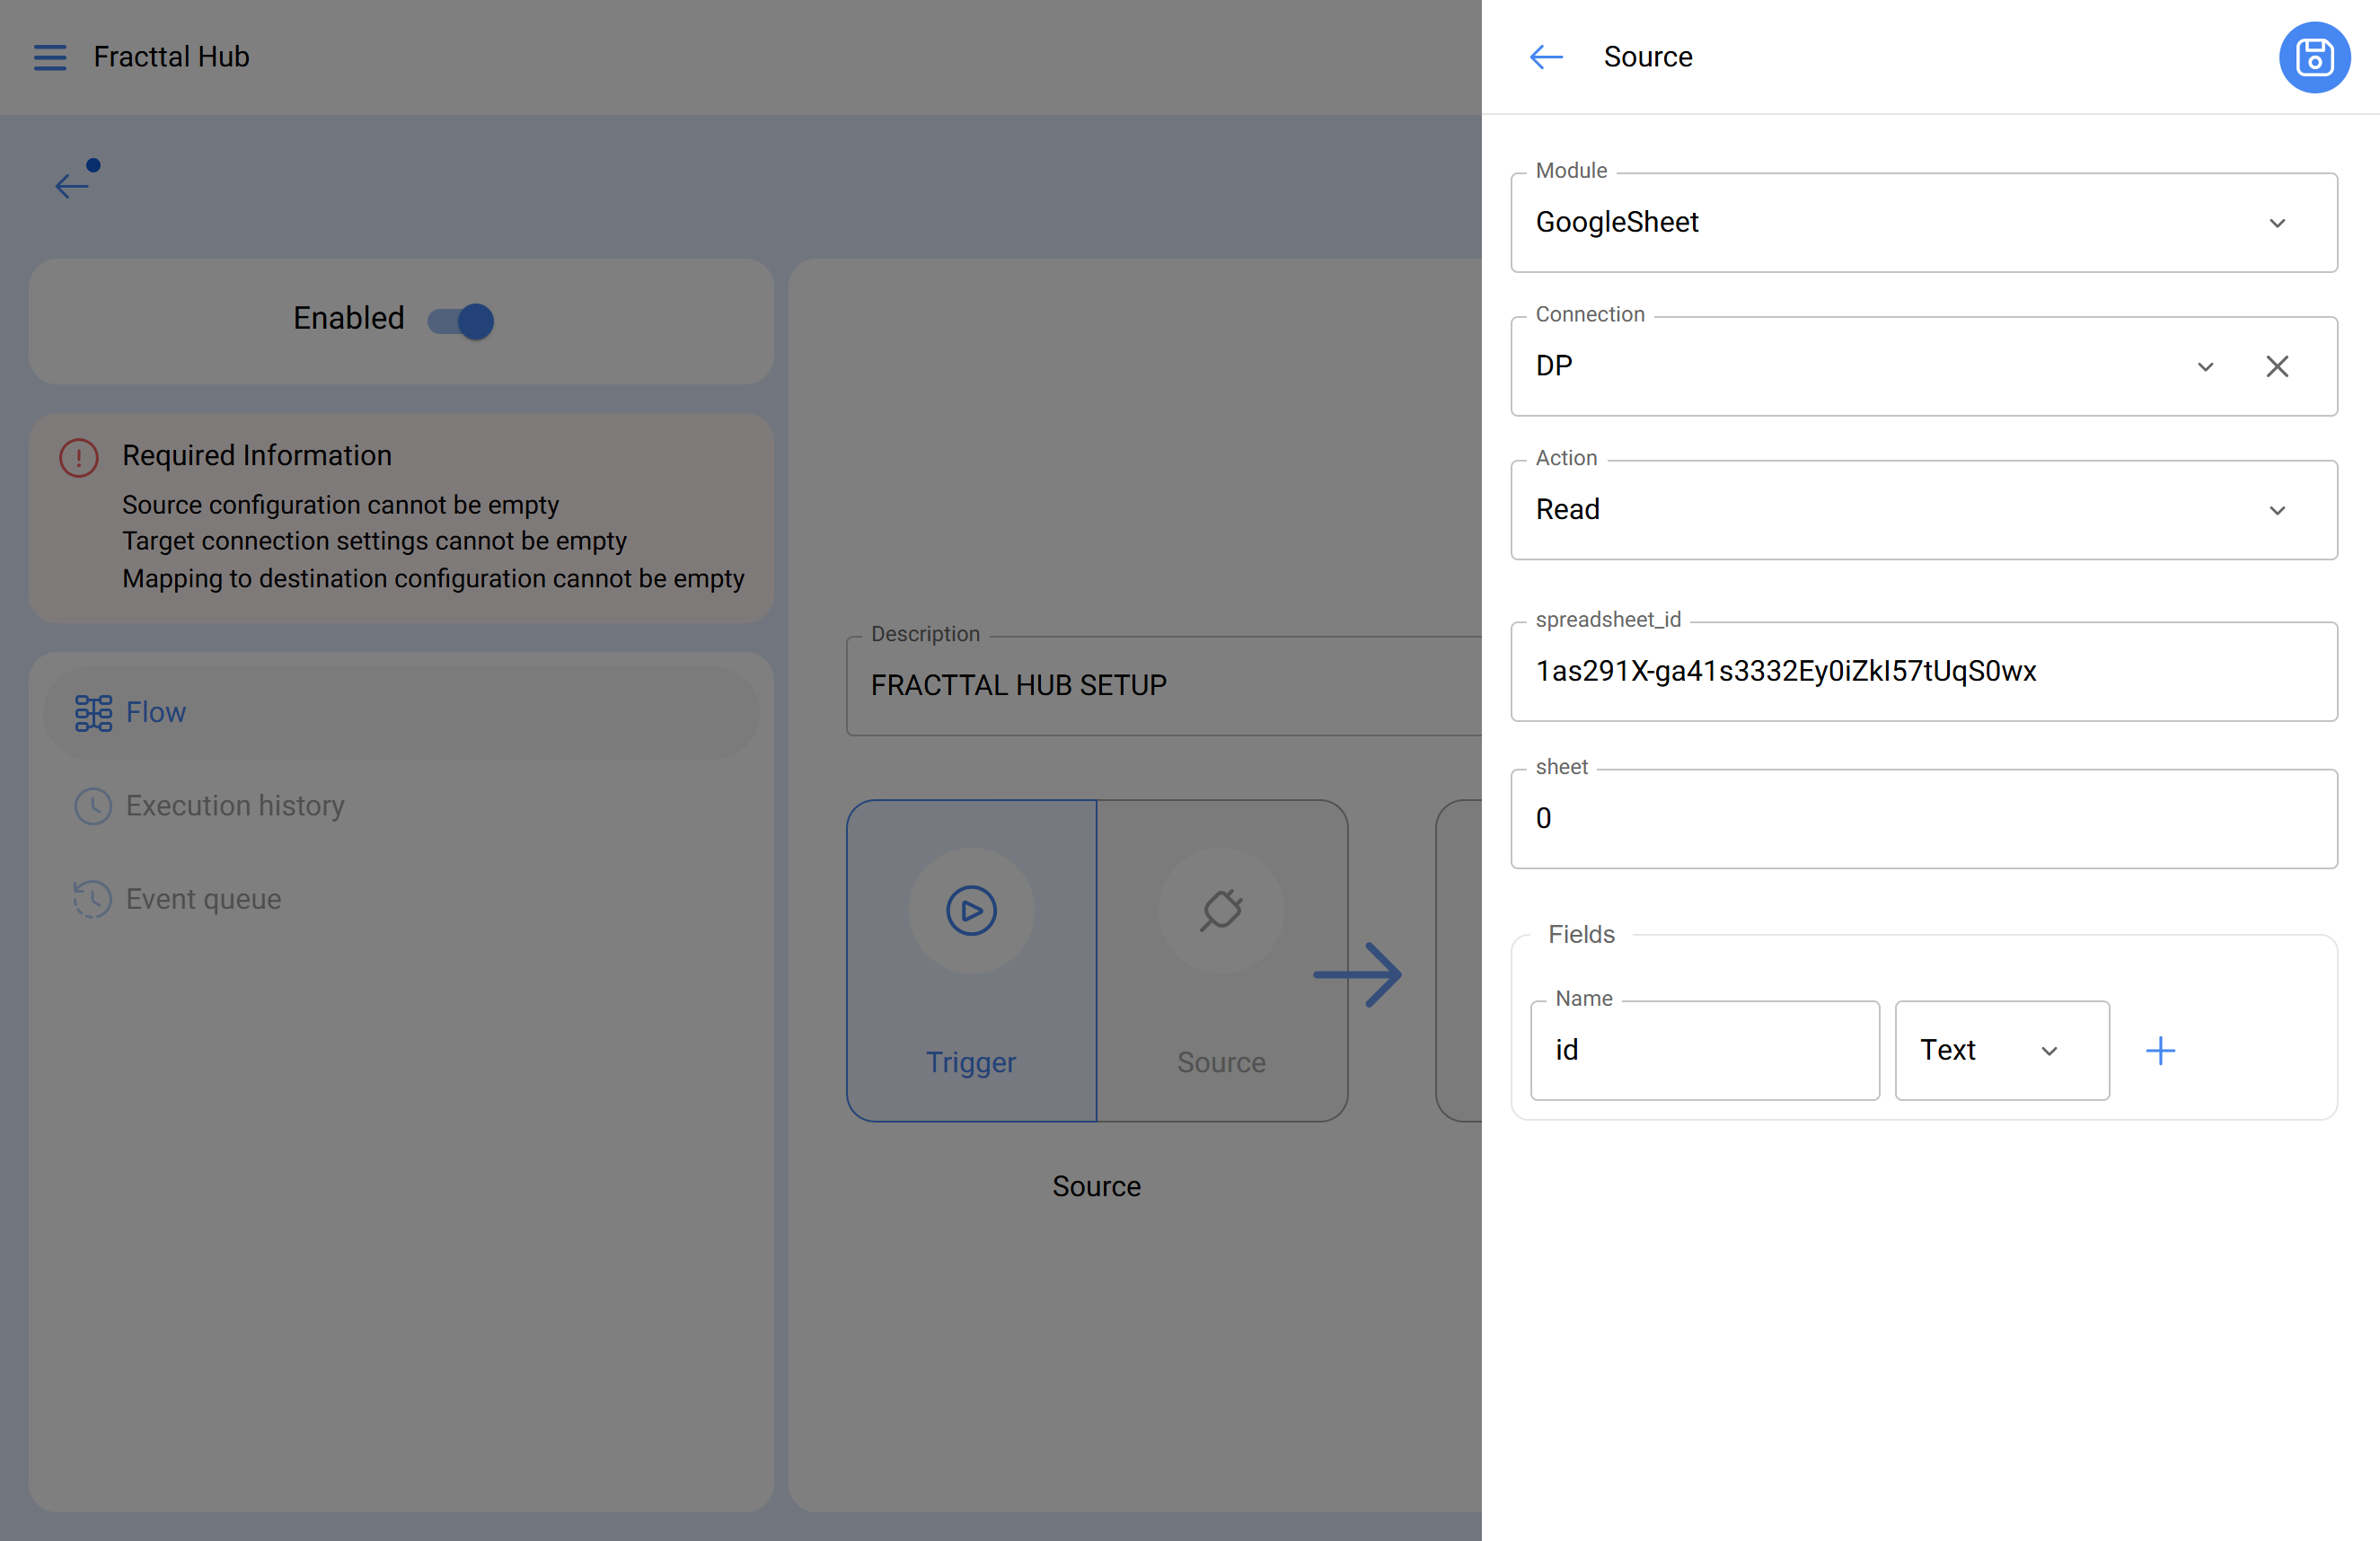Expand the Module GoogleSheet dropdown
2380x1541 pixels.
pos(2276,223)
